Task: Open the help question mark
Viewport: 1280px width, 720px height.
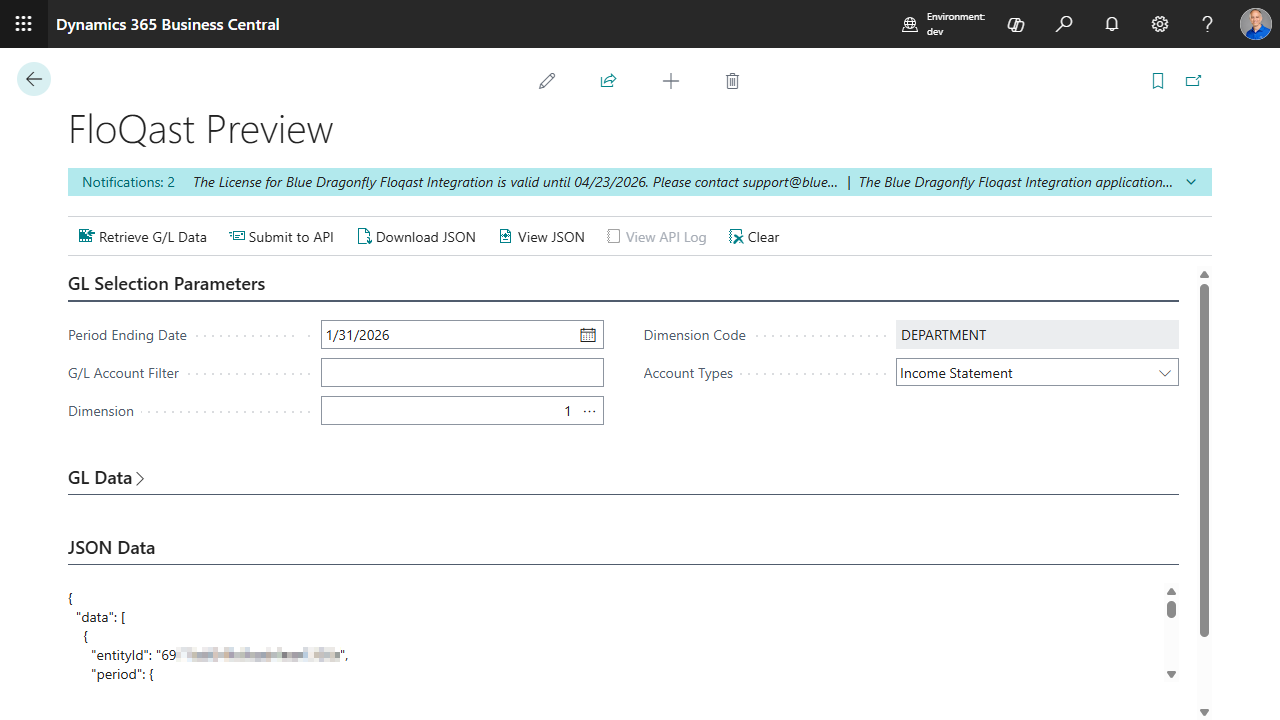Action: (1208, 24)
